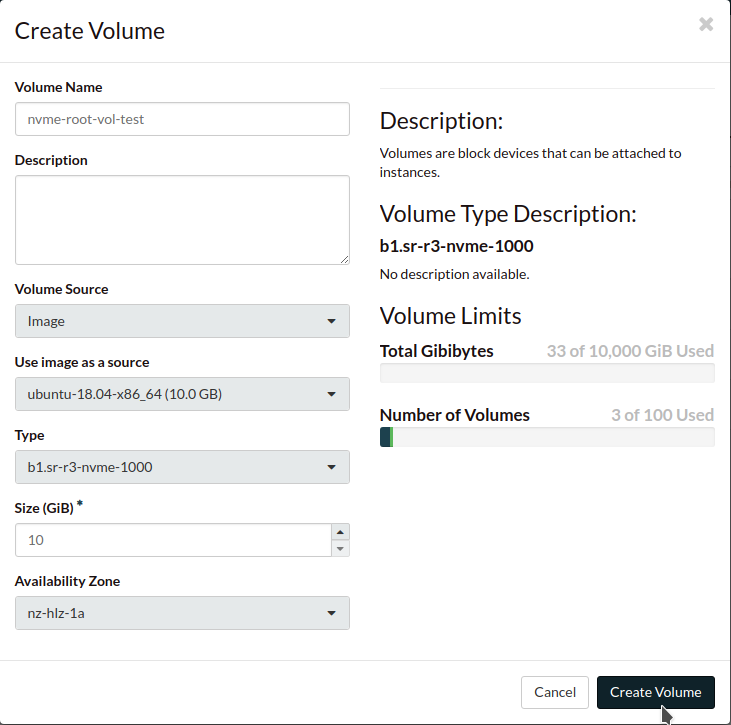Click the Number of Volumes usage bar
This screenshot has width=731, height=725.
(x=547, y=437)
